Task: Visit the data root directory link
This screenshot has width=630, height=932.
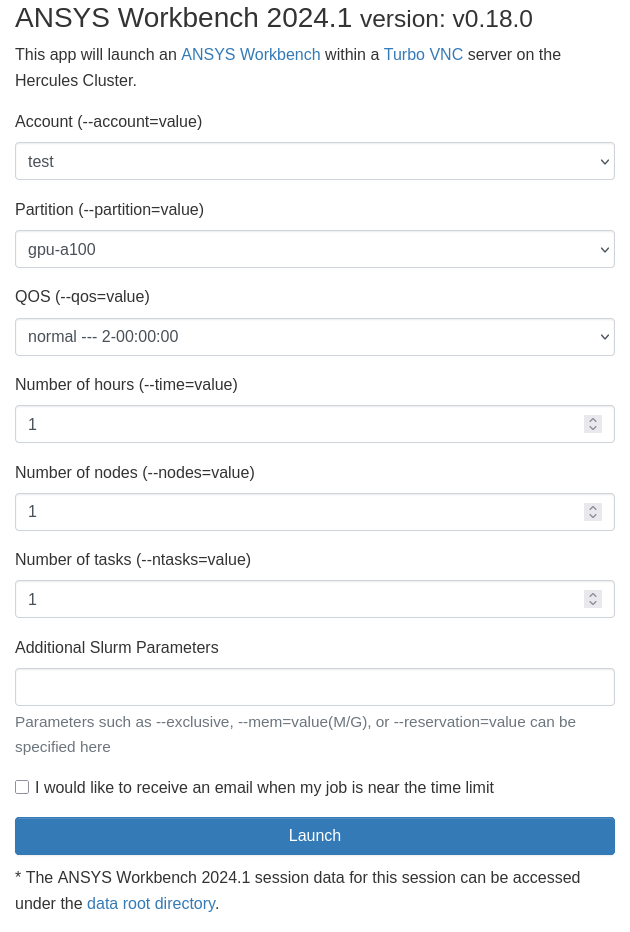Action: pyautogui.click(x=151, y=903)
